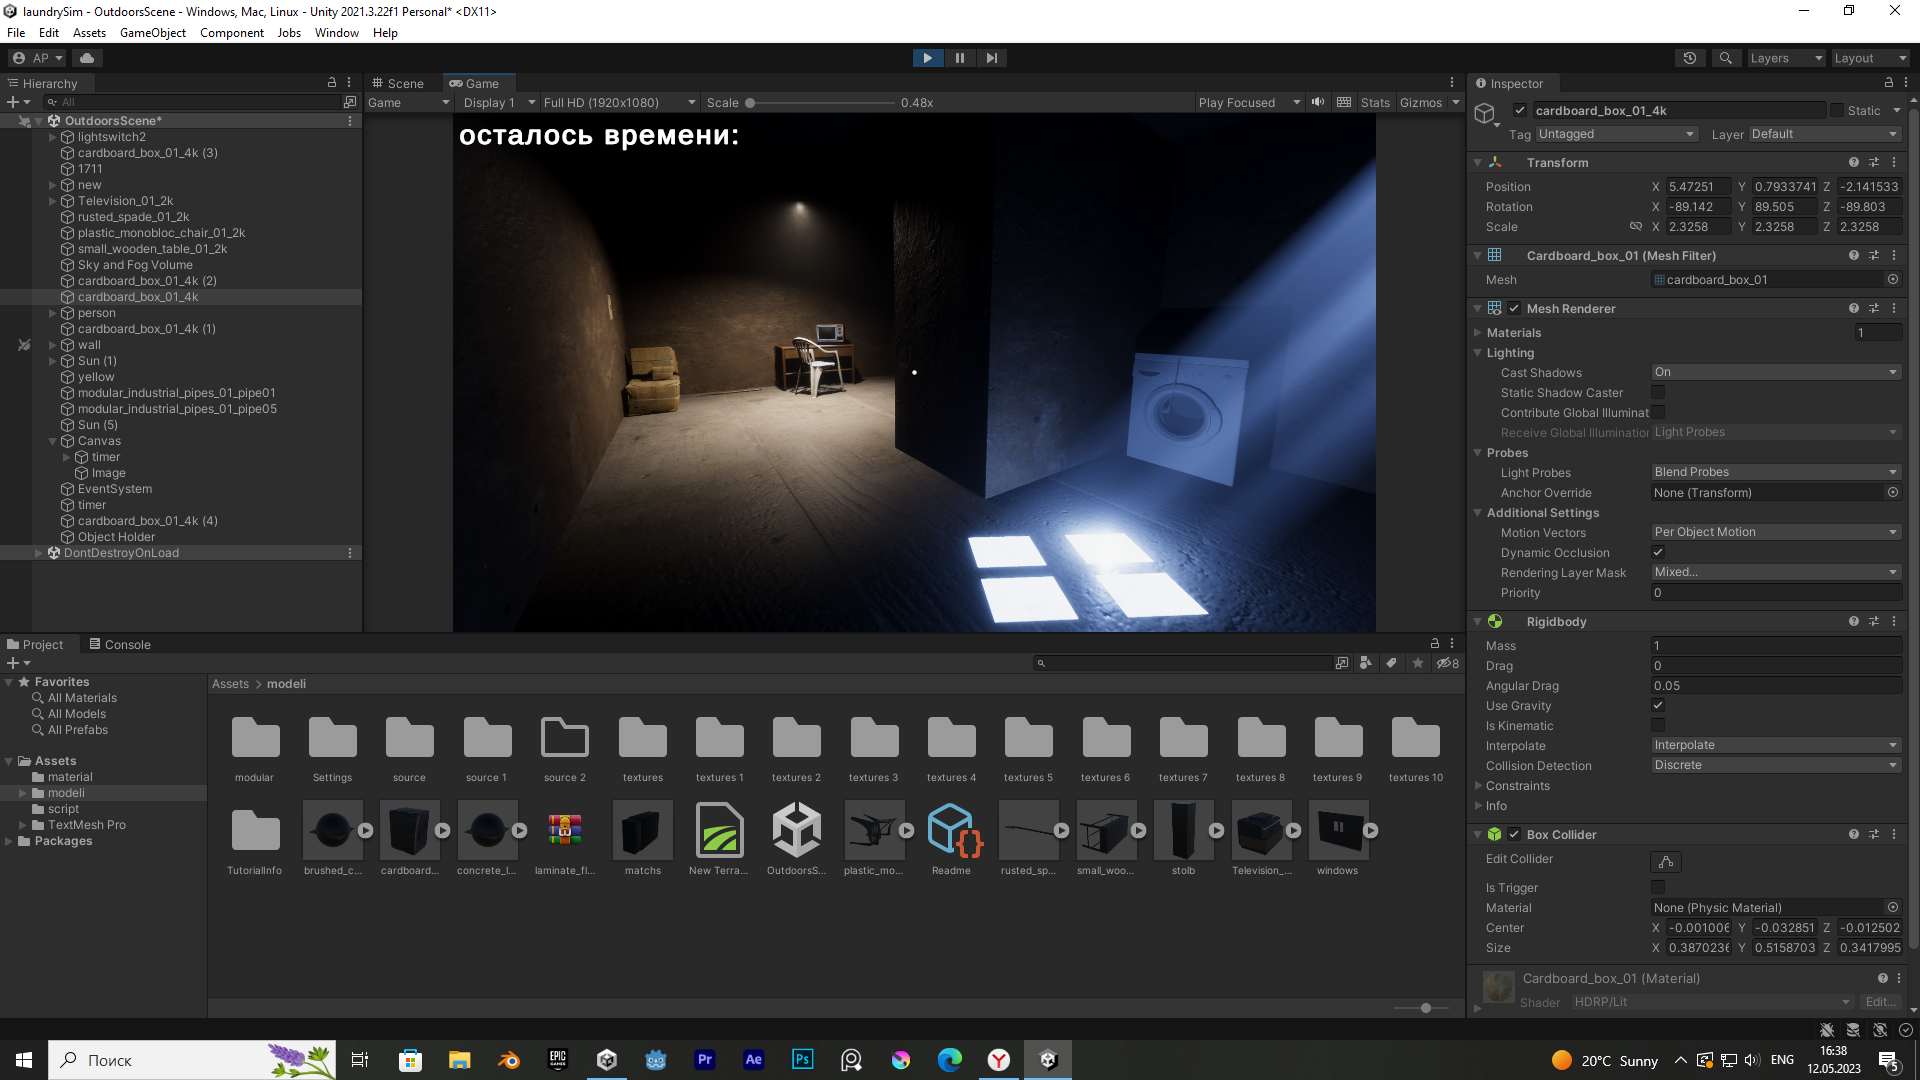Open Transform component help icon

coord(1854,162)
